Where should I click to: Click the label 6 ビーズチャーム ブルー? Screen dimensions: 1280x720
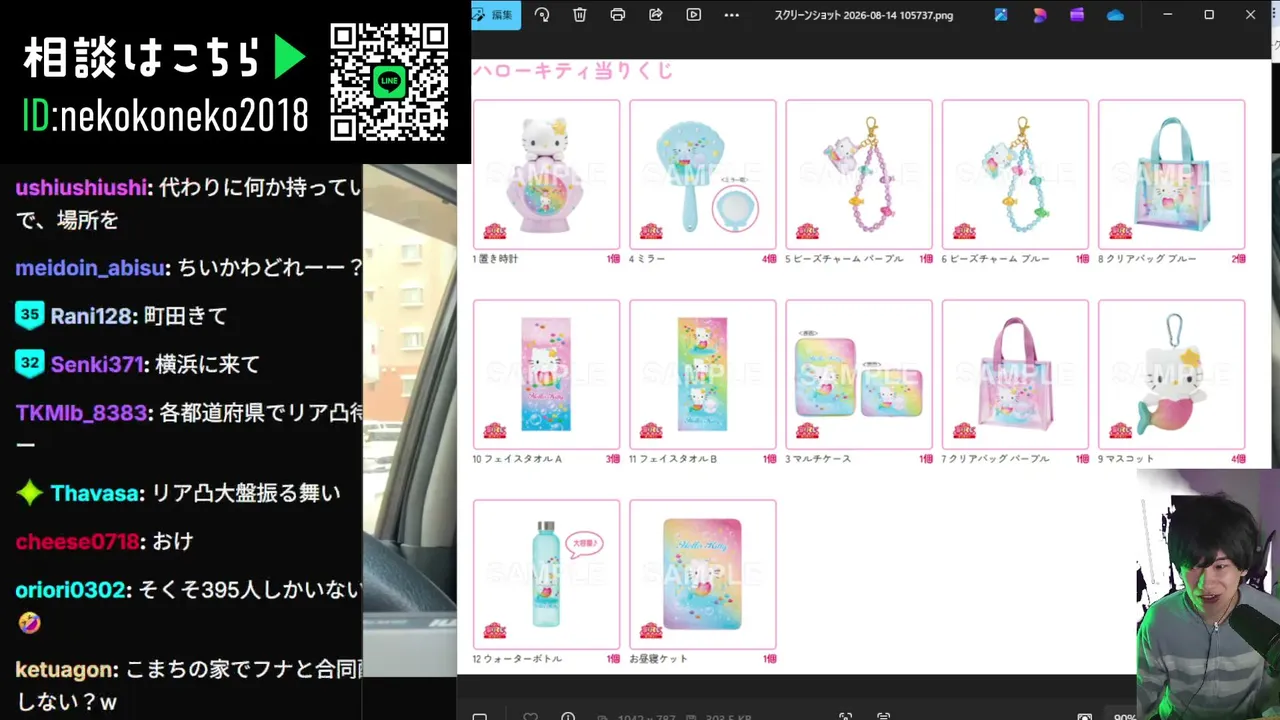[995, 259]
